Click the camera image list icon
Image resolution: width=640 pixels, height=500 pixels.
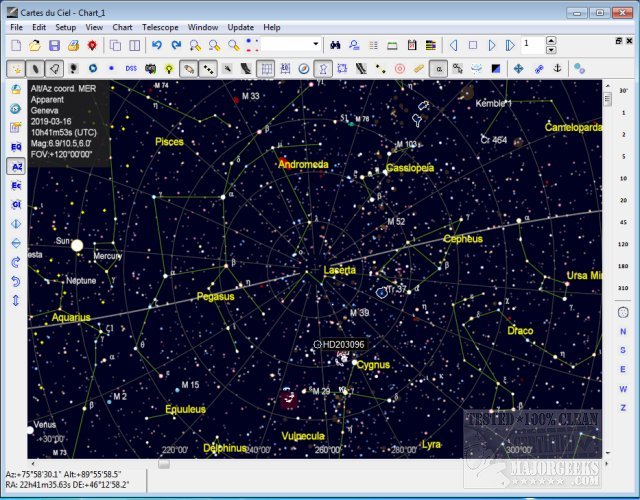pyautogui.click(x=150, y=69)
